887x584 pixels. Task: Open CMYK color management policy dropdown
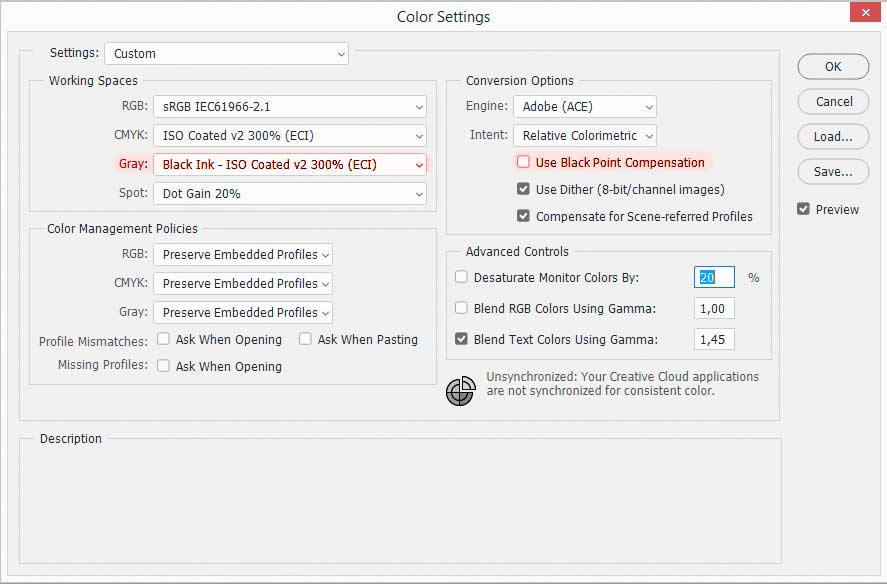[x=243, y=284]
